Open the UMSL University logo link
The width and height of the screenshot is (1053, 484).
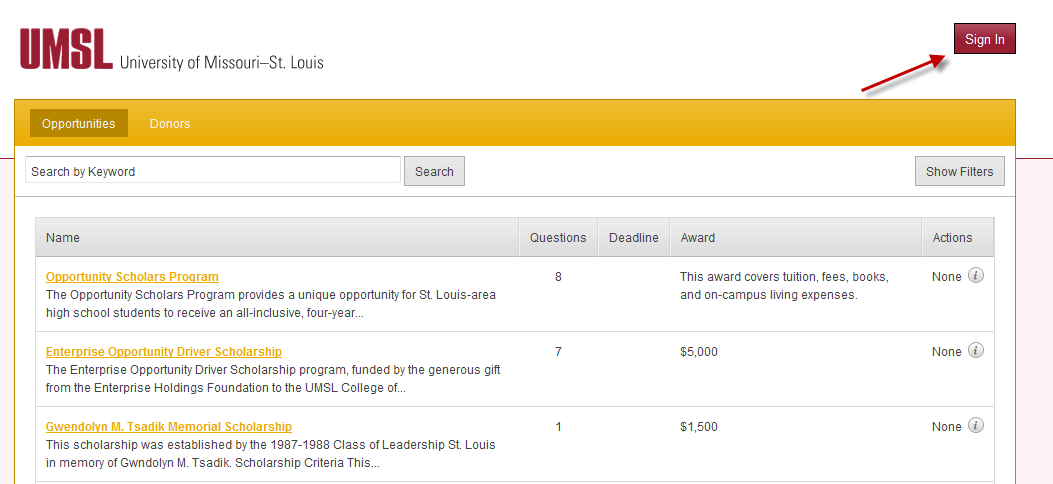coord(172,49)
